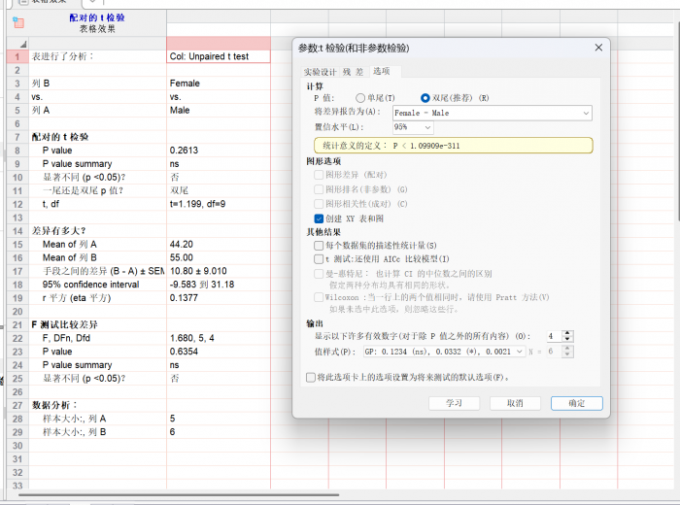This screenshot has height=505, width=680.
Task: Select the 双尾(推荐) two-tailed radio button
Action: tap(425, 98)
